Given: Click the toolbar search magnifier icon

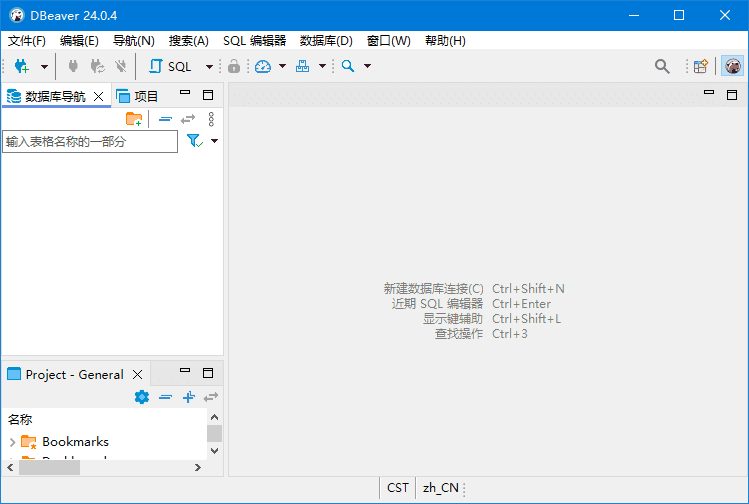Looking at the screenshot, I should click(662, 66).
